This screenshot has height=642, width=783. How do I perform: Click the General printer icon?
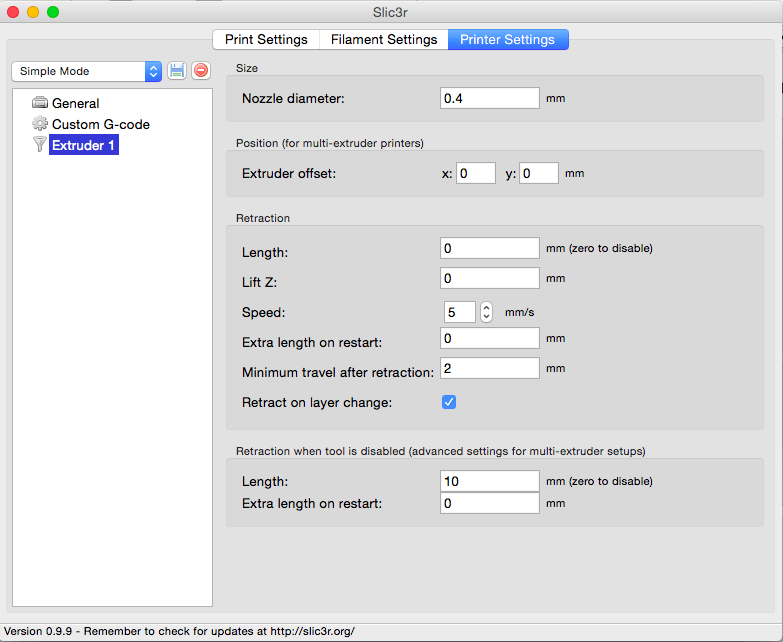click(x=40, y=103)
